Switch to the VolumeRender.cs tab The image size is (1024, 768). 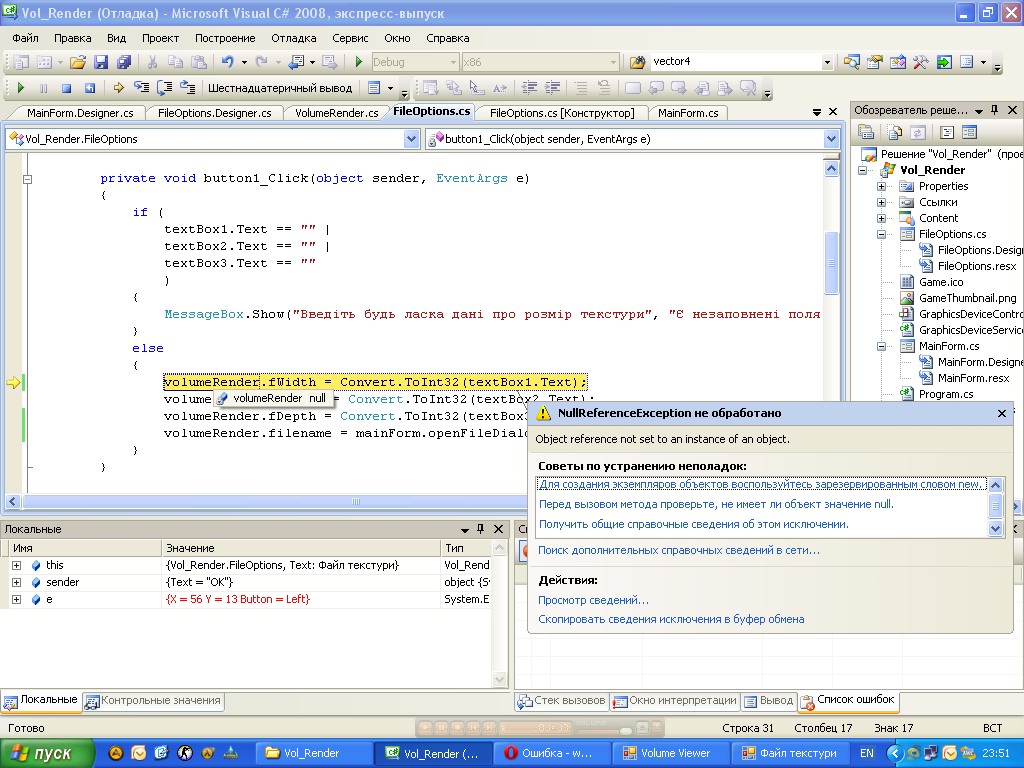pos(336,113)
